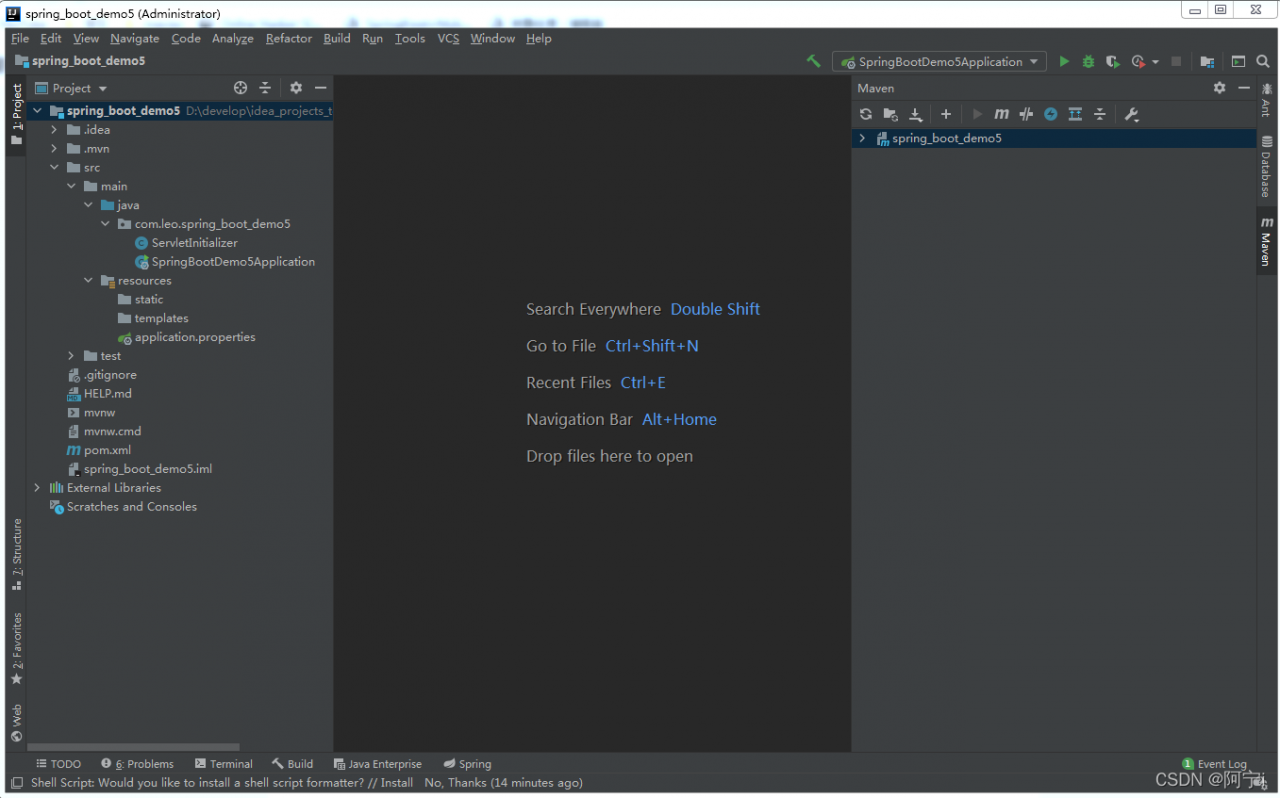Open Maven Settings wrench icon
Screen dimensions: 1280x798
(x=1131, y=114)
